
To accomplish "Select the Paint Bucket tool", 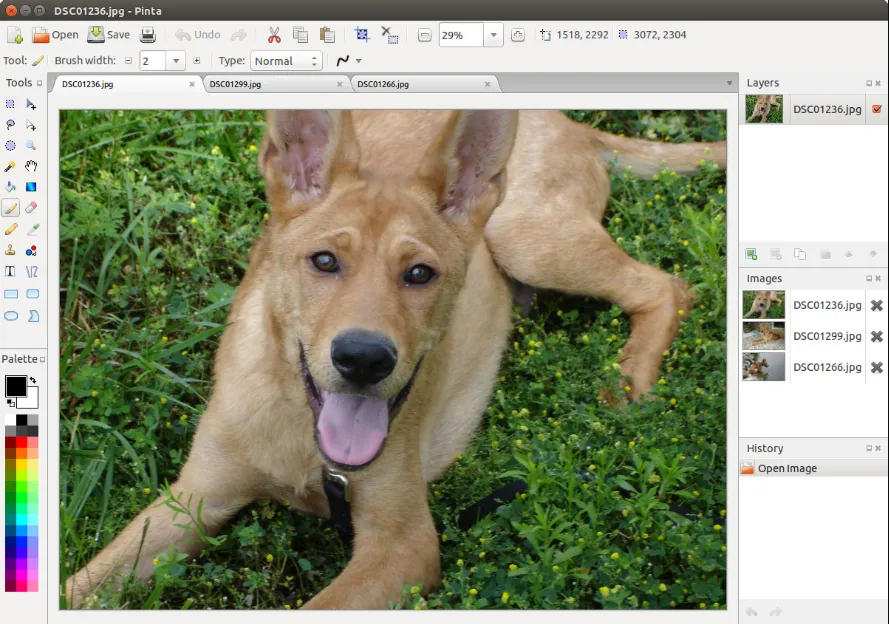I will [x=11, y=187].
